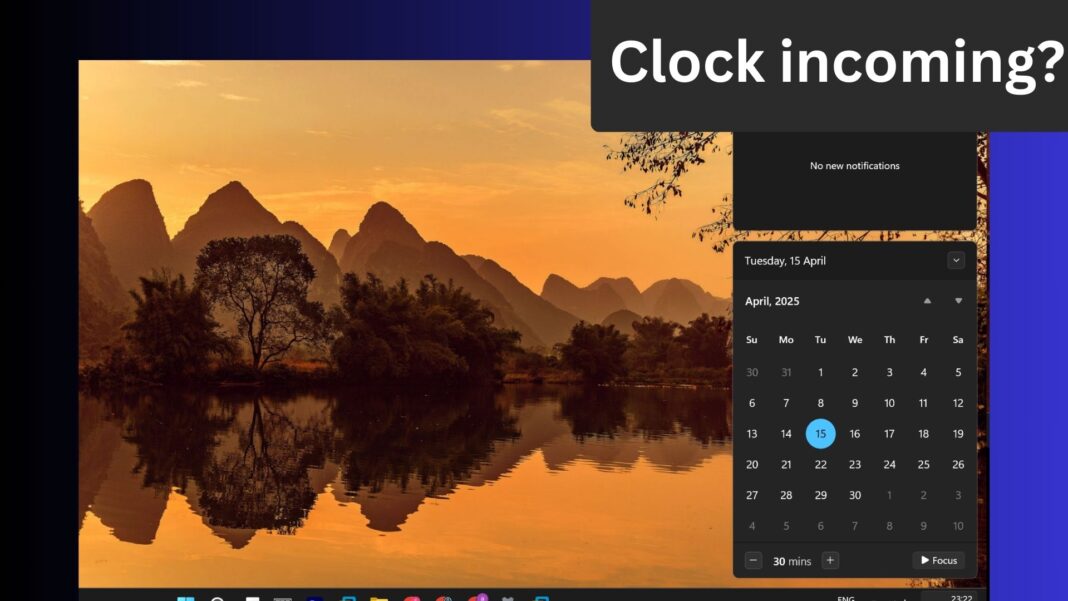Select April 22 on the calendar
The width and height of the screenshot is (1068, 601).
pyautogui.click(x=820, y=464)
